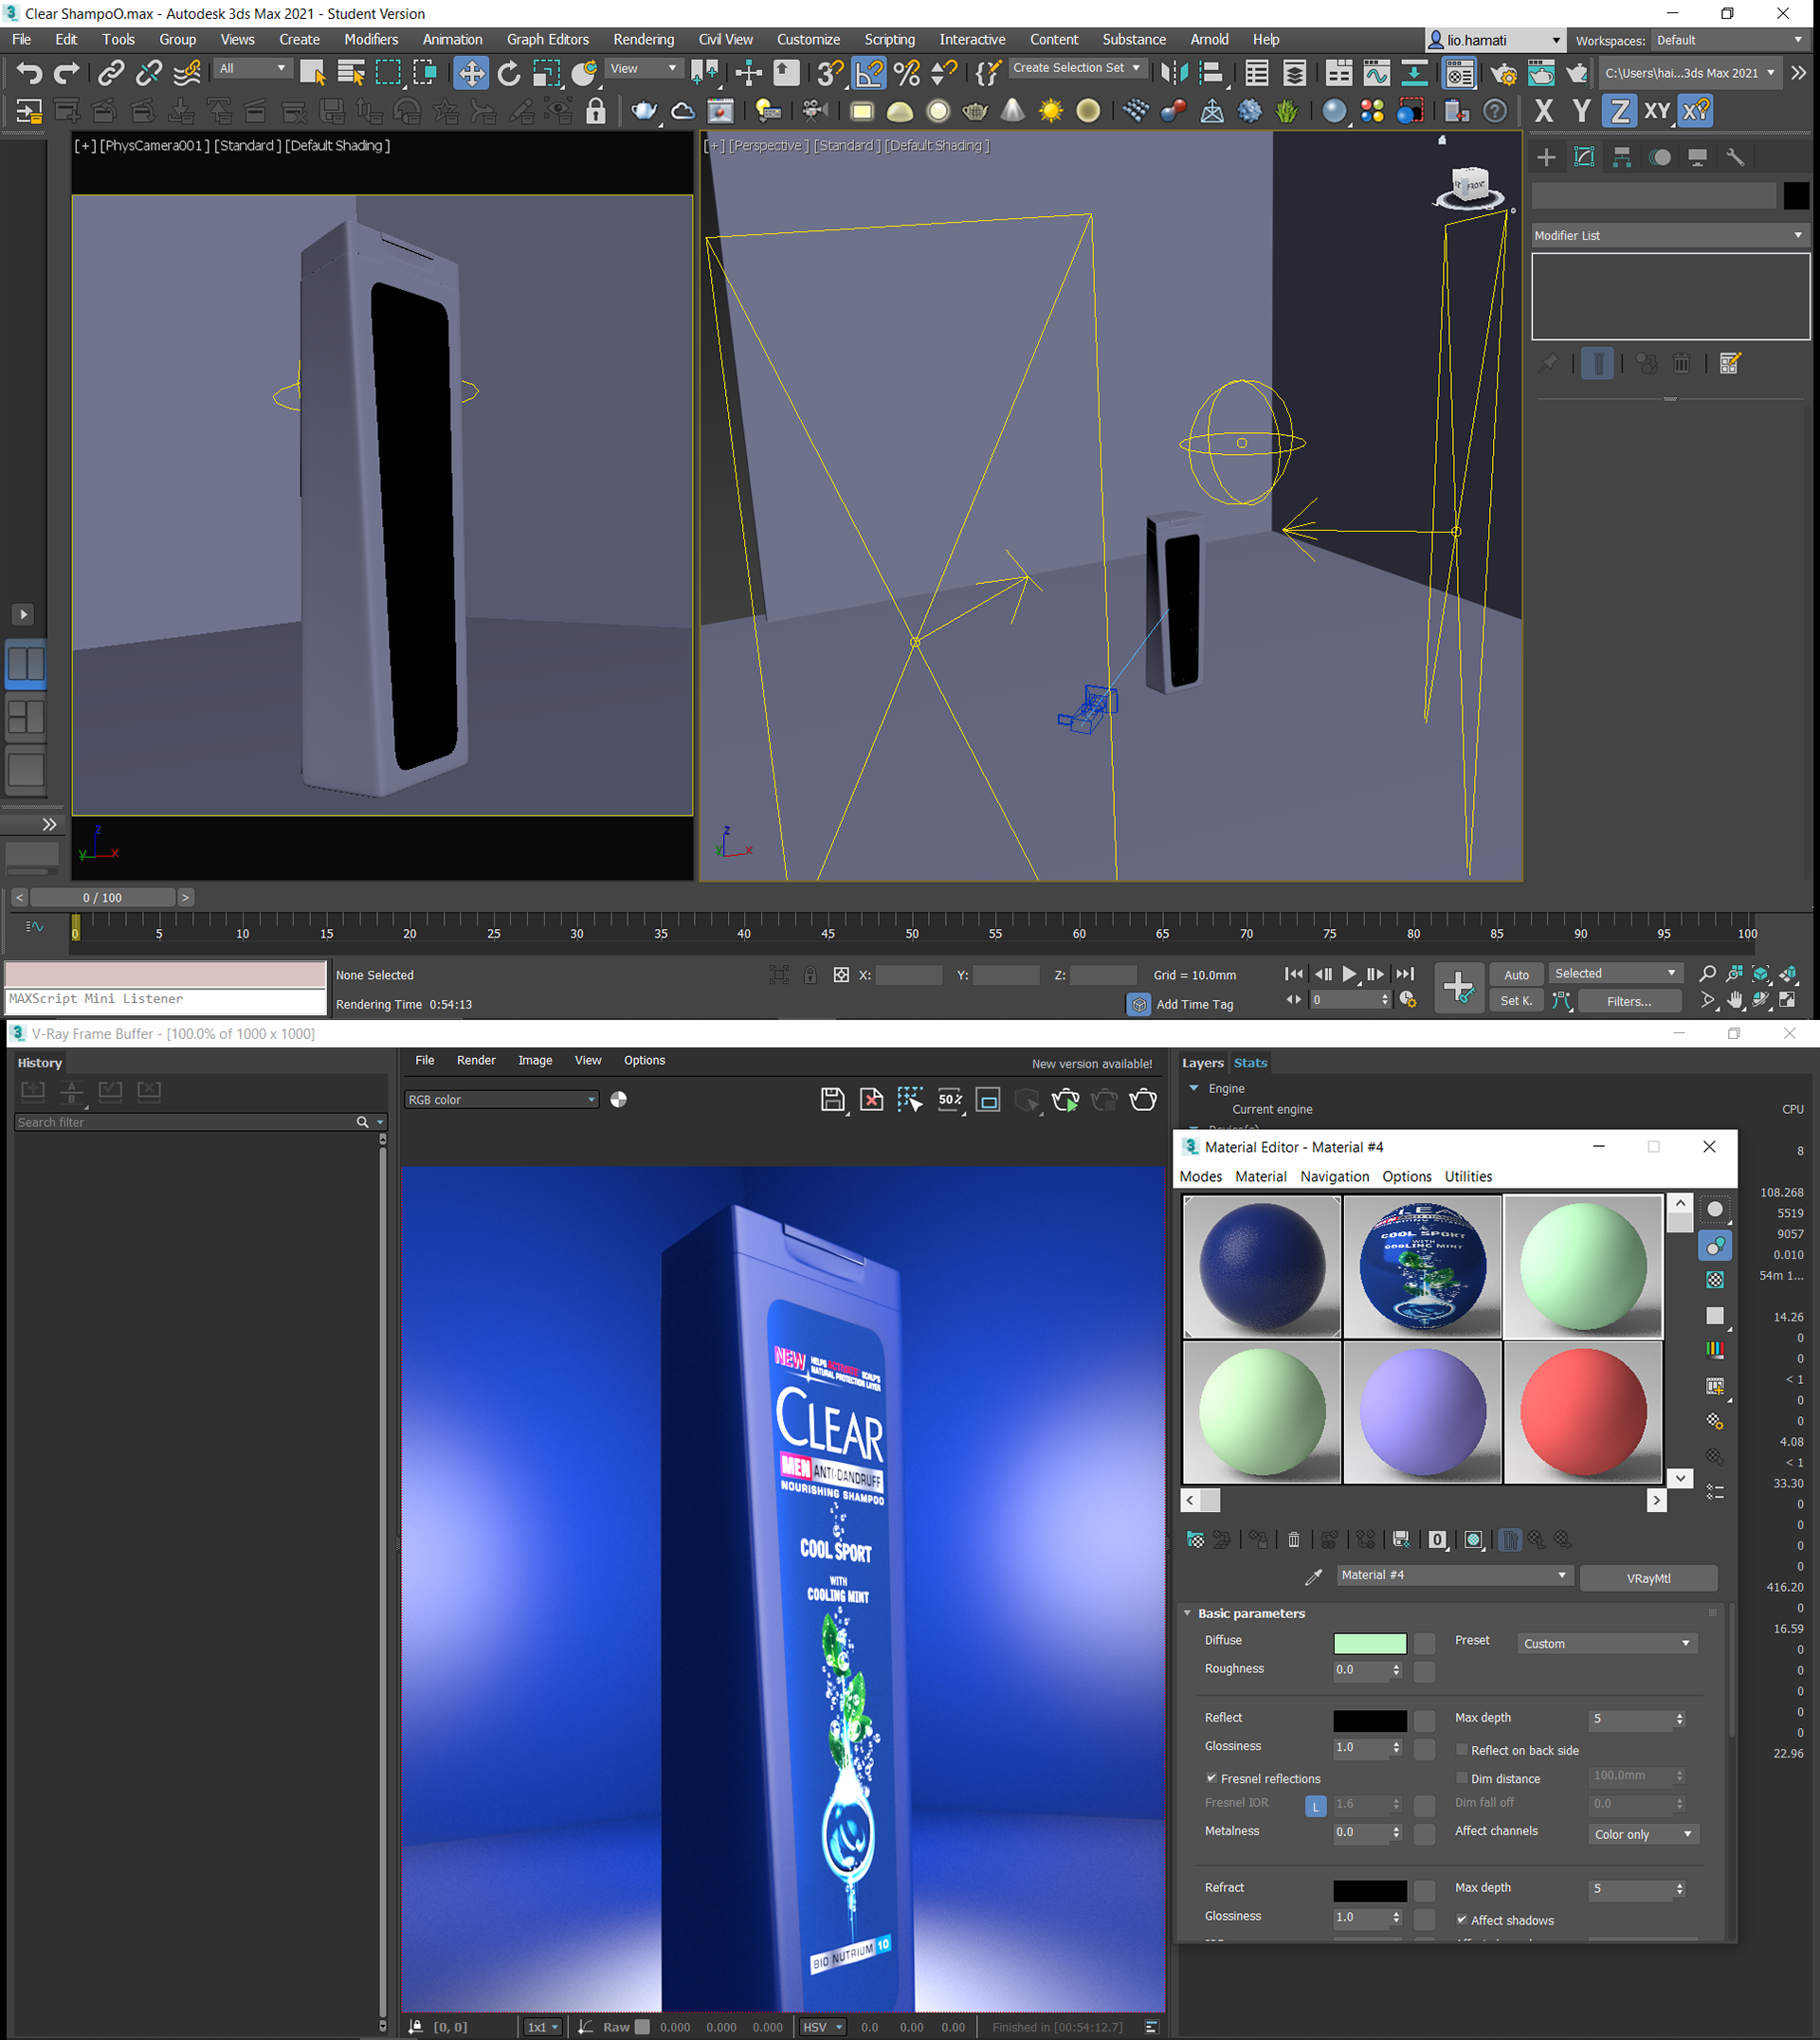Disable the Fresnel reflections checkbox
This screenshot has width=1820, height=2040.
click(x=1212, y=1778)
